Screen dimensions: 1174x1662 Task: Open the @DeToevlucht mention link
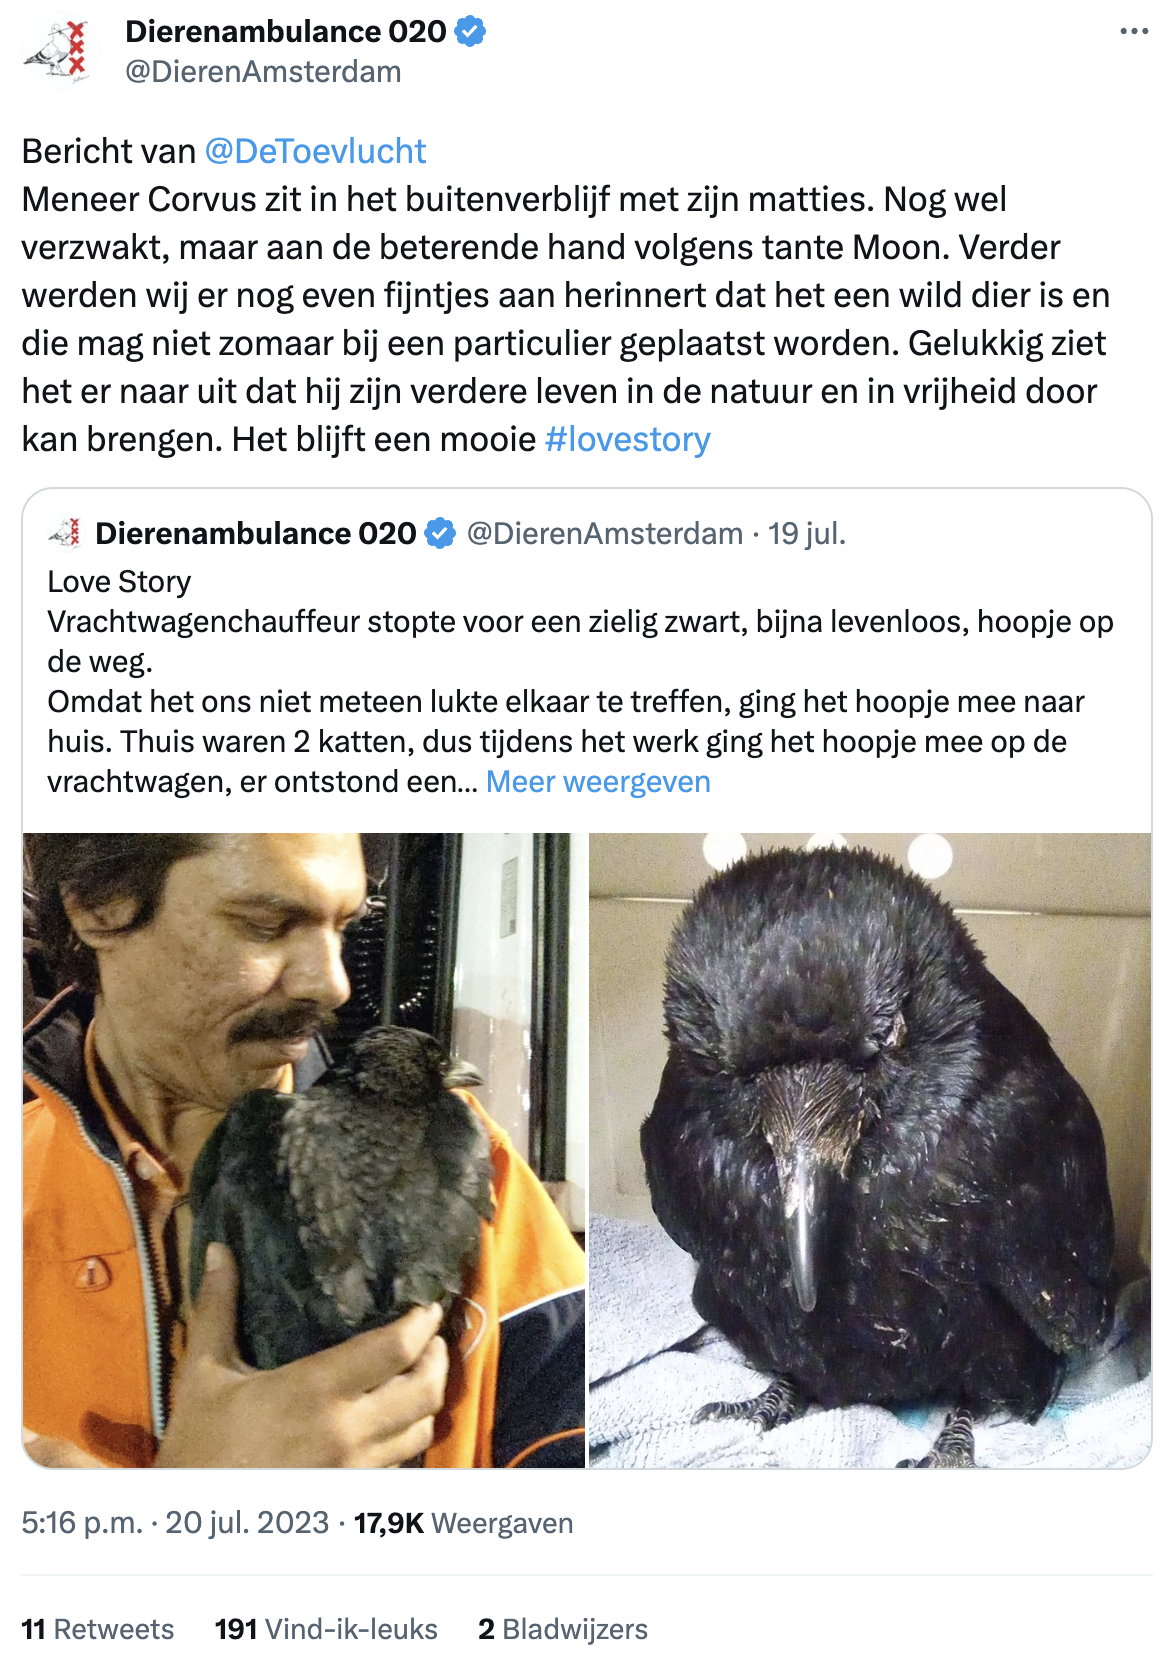coord(315,151)
